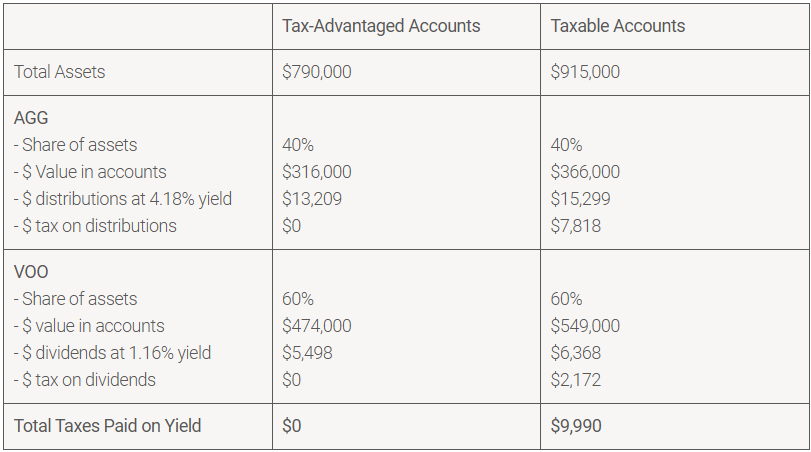Click the $15,299 distributions amount
Image resolution: width=811 pixels, height=452 pixels.
(x=580, y=199)
